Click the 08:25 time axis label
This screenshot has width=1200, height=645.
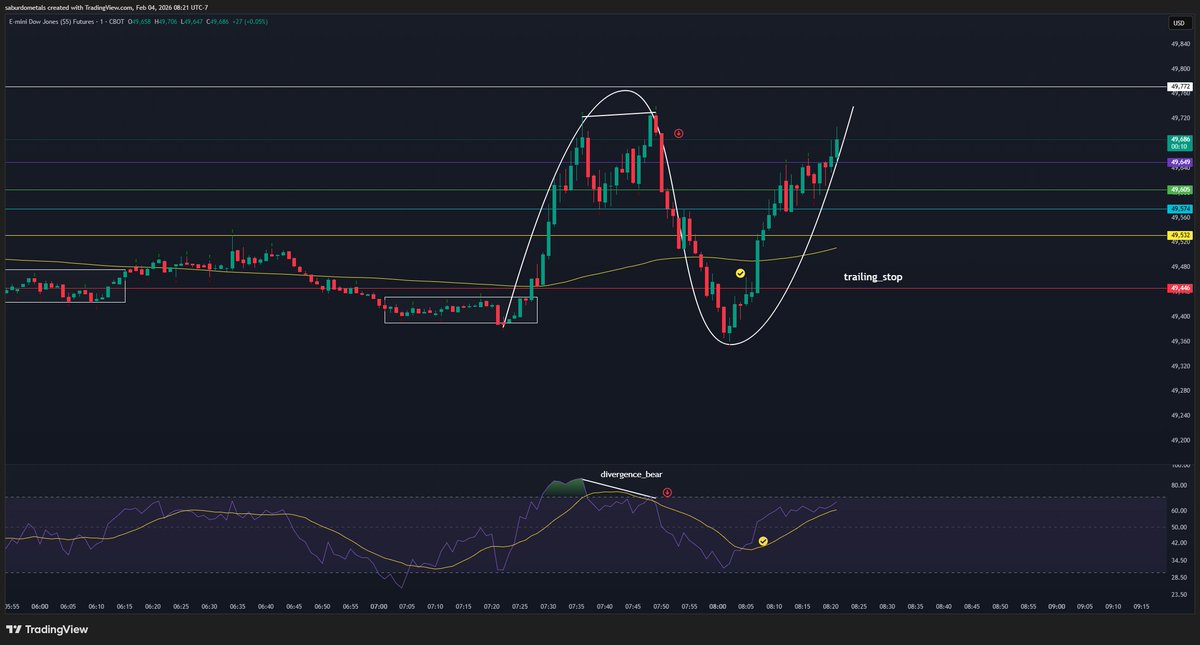(859, 606)
